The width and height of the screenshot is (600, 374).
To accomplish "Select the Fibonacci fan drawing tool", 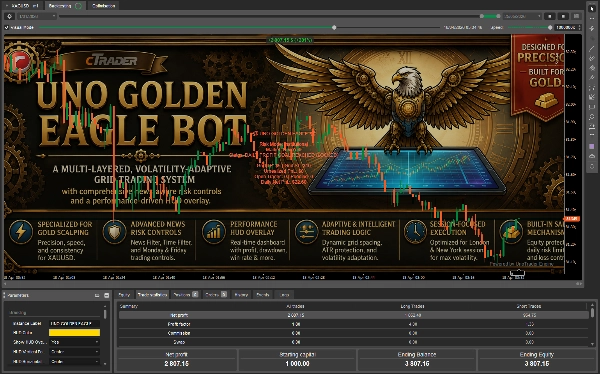I will [x=592, y=97].
